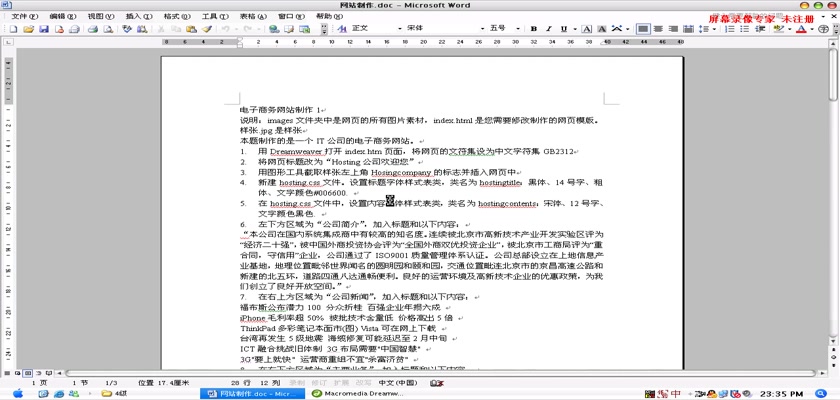Image resolution: width=840 pixels, height=400 pixels.
Task: Align text right button
Action: click(674, 28)
